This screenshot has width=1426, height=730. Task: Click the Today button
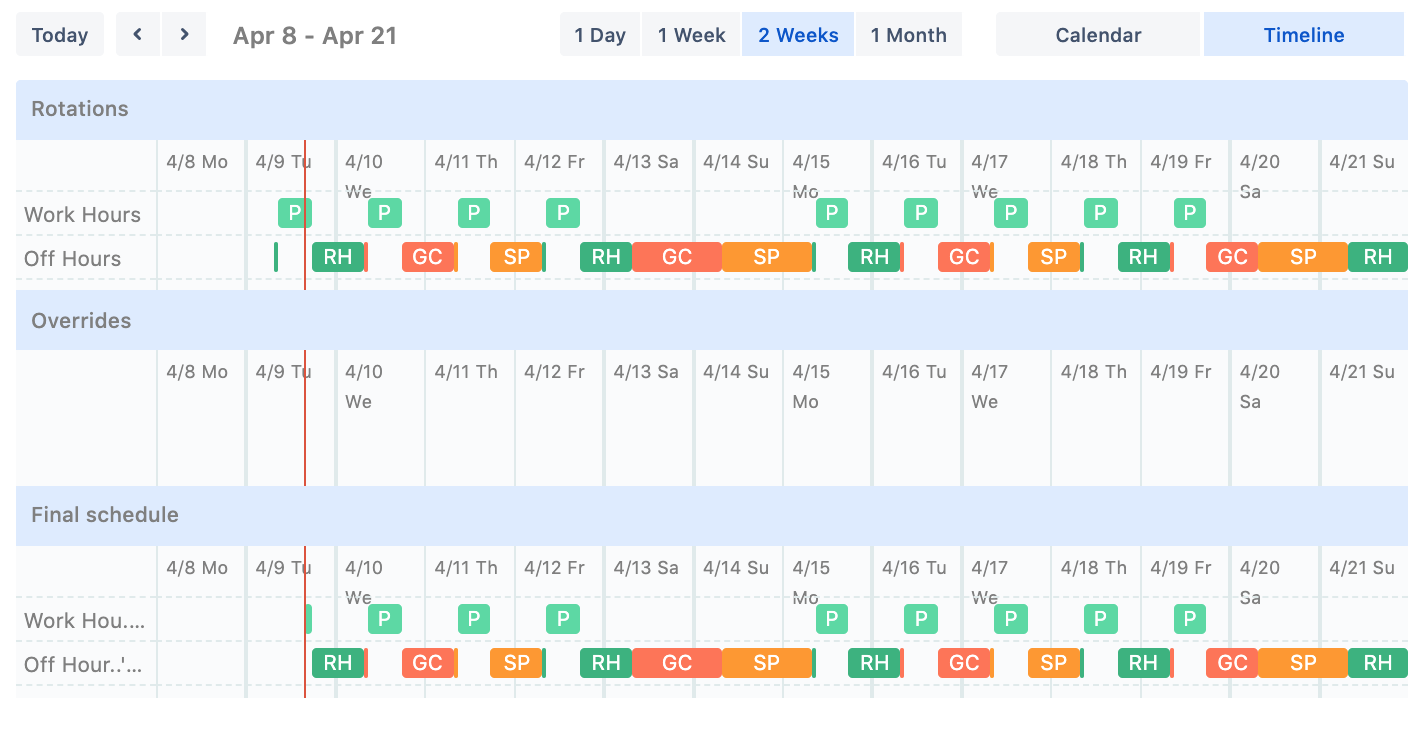pos(60,35)
